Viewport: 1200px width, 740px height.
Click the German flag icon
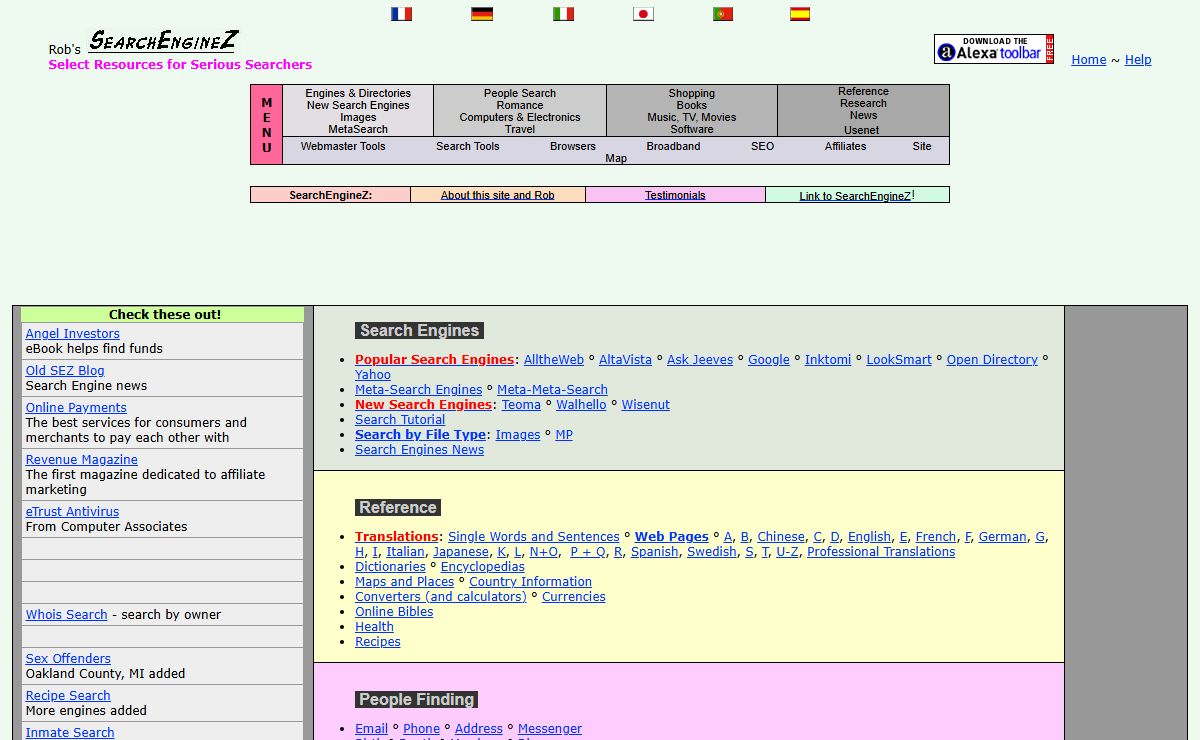click(482, 14)
